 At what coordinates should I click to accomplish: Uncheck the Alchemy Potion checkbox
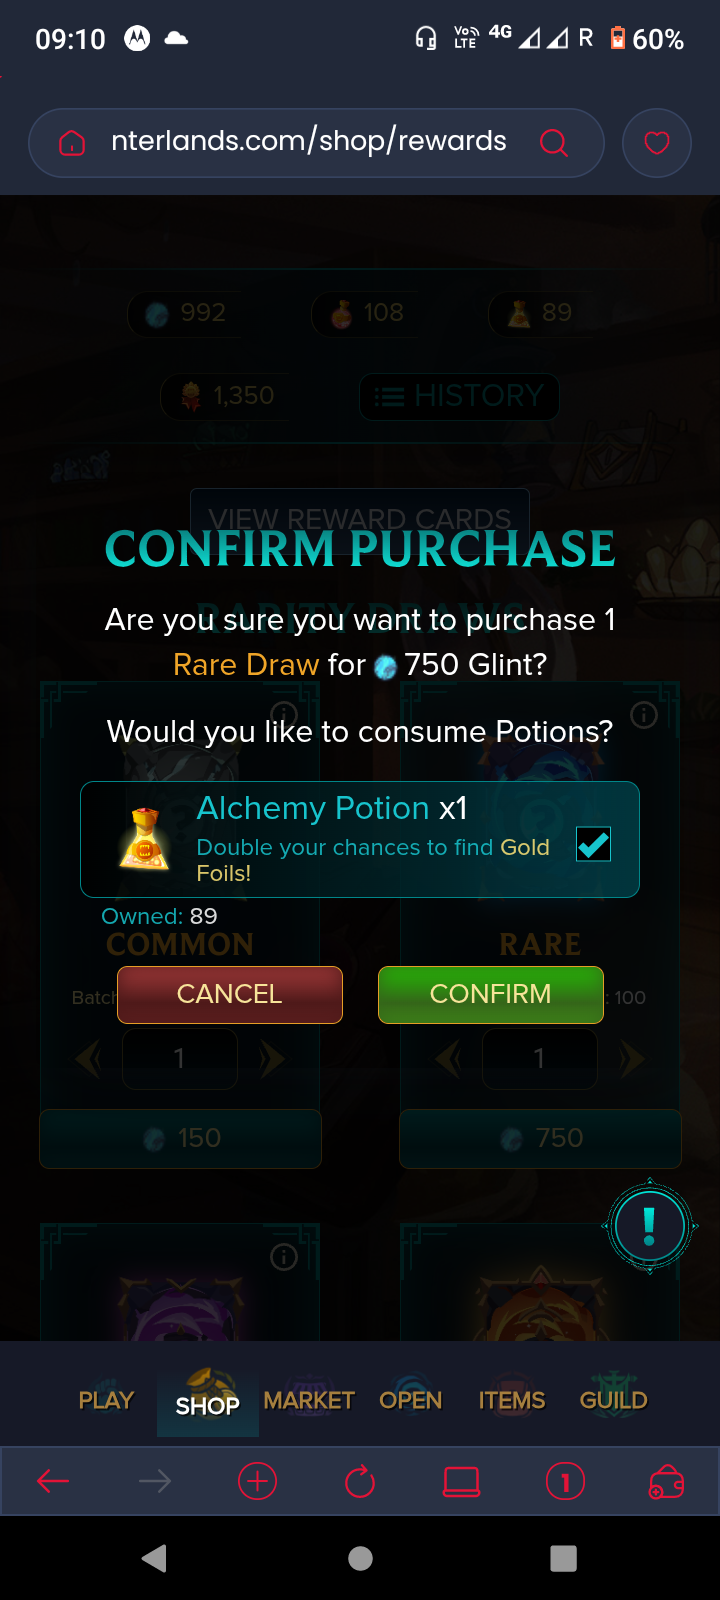click(593, 845)
